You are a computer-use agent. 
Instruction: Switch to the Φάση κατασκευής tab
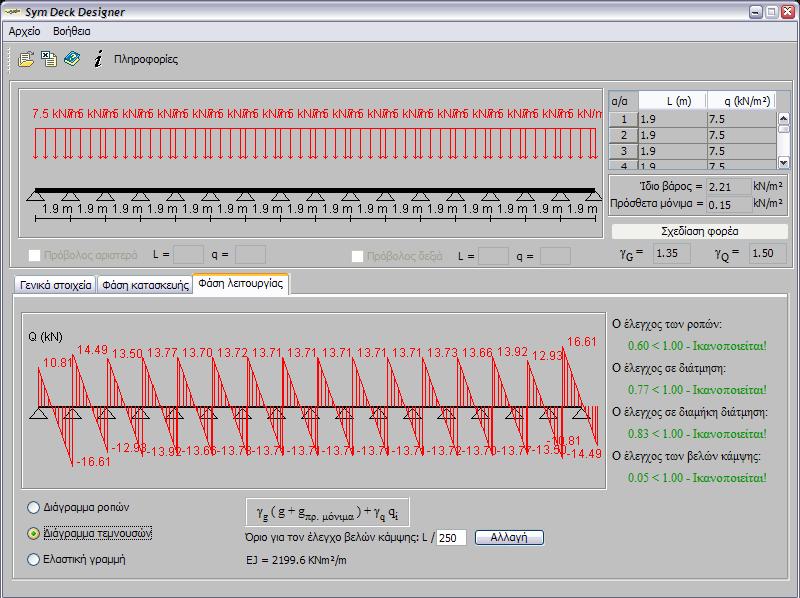point(145,285)
